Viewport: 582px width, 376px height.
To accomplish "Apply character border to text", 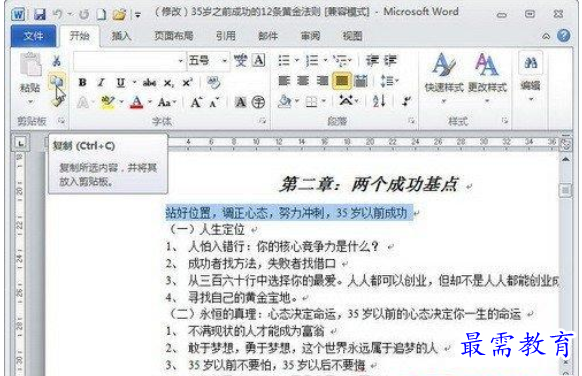I will coord(259,60).
